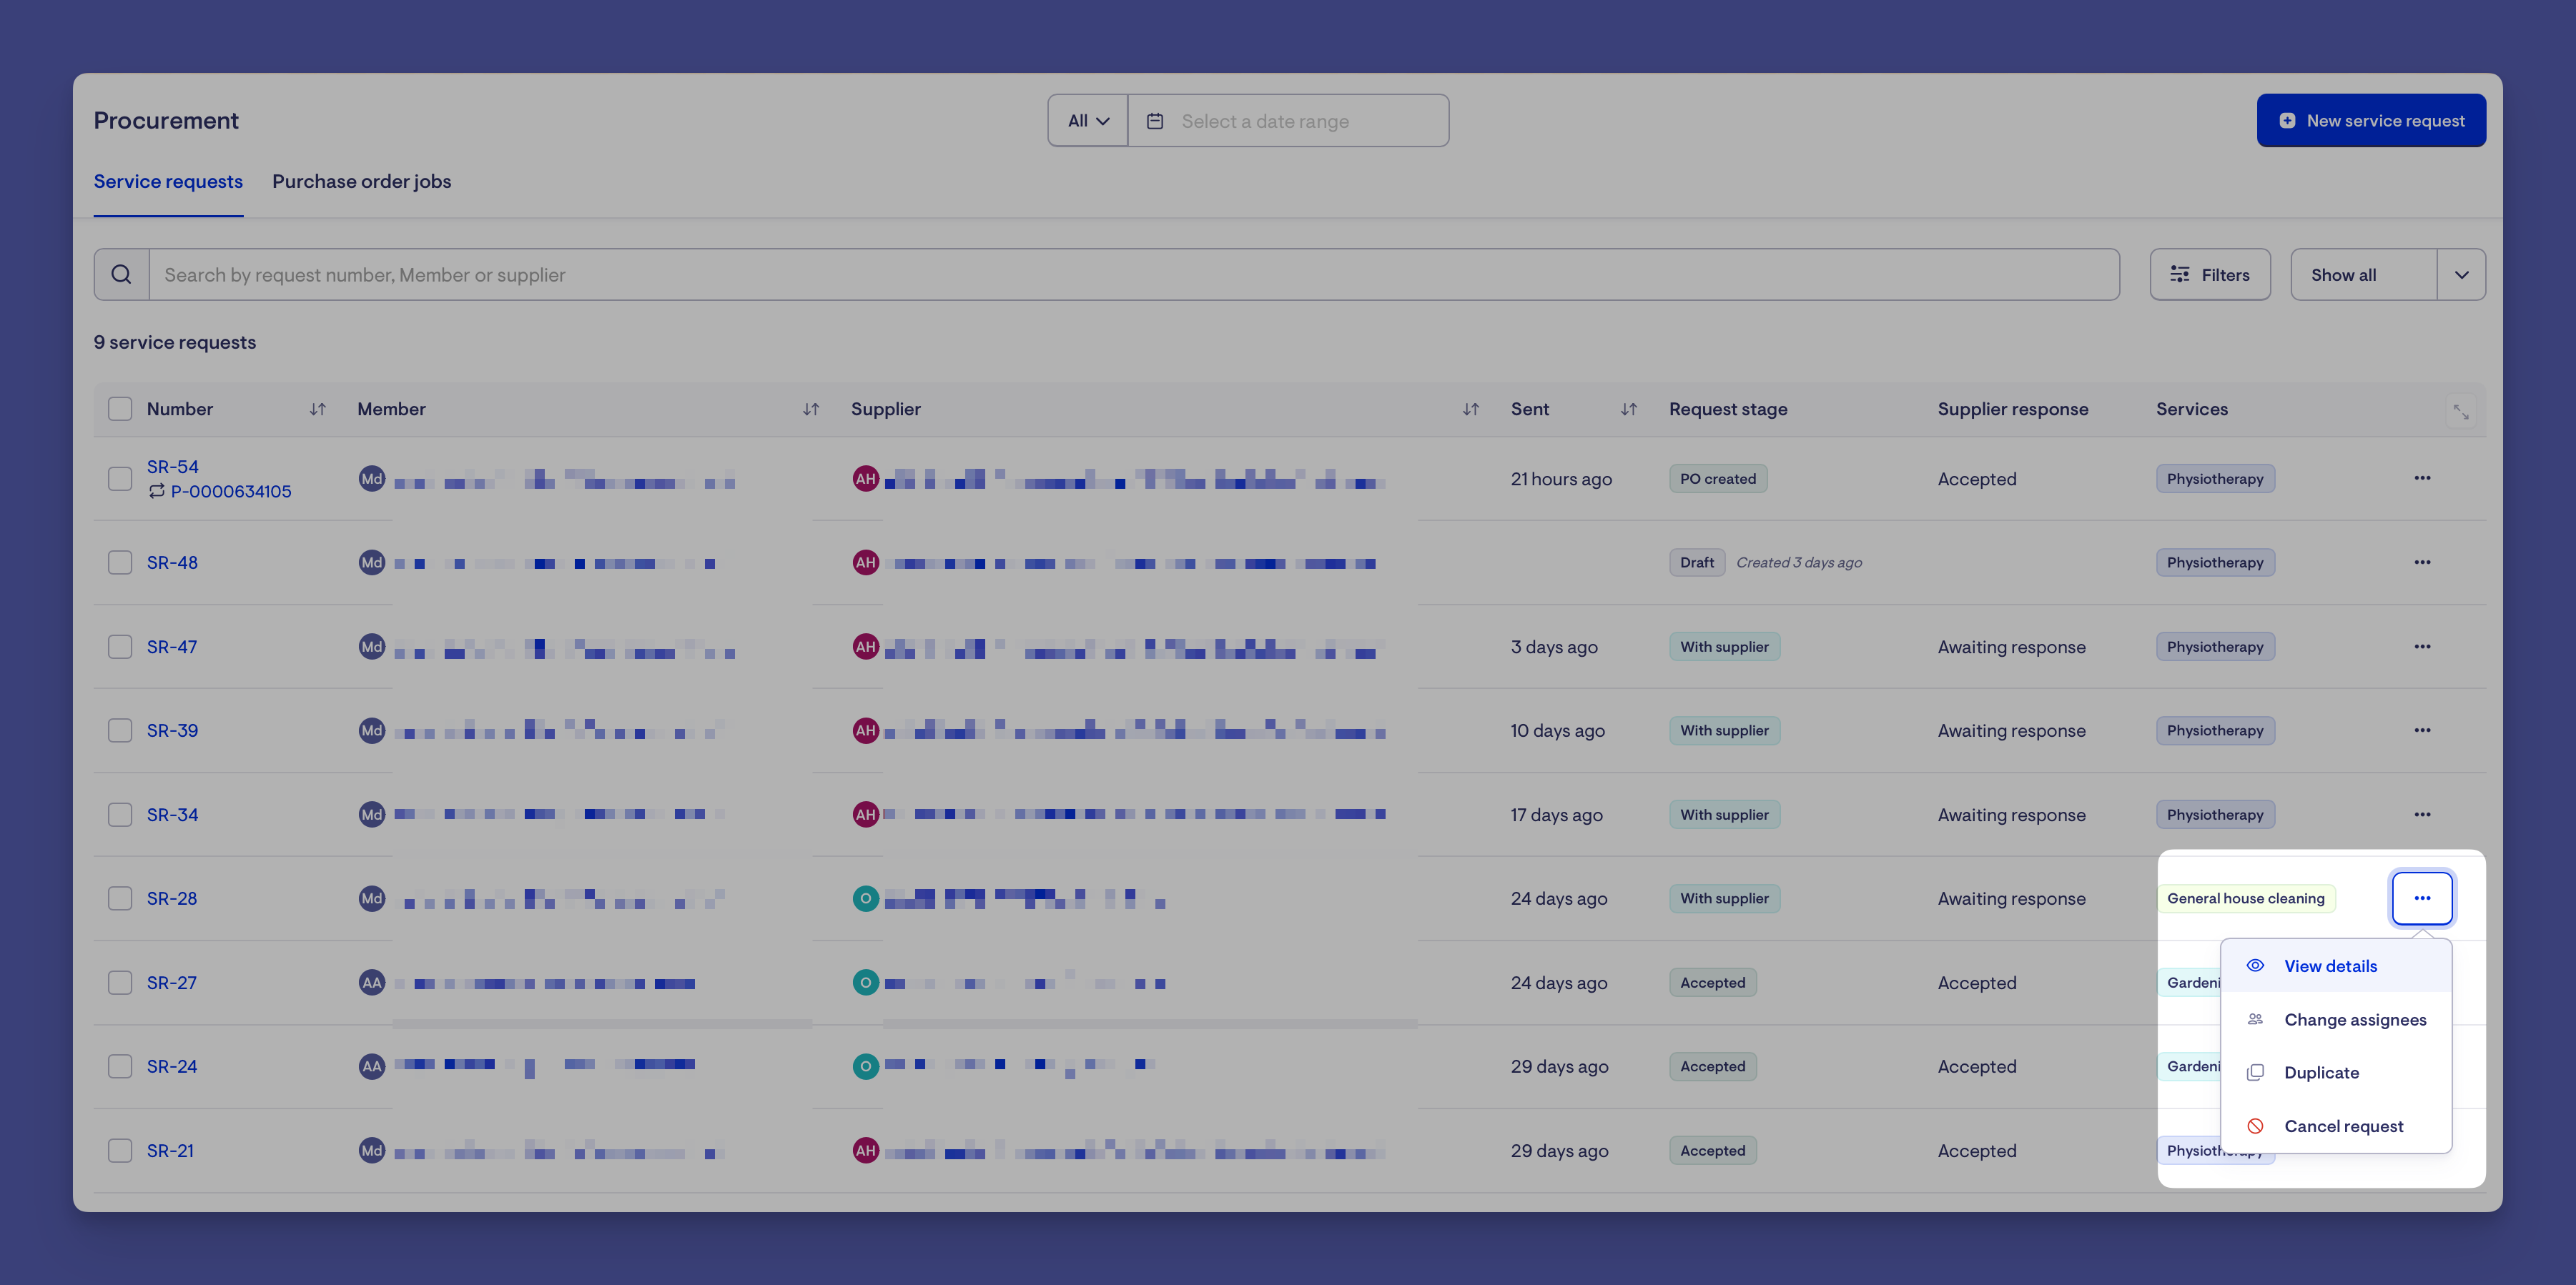
Task: Click the search input field
Action: coord(1134,274)
